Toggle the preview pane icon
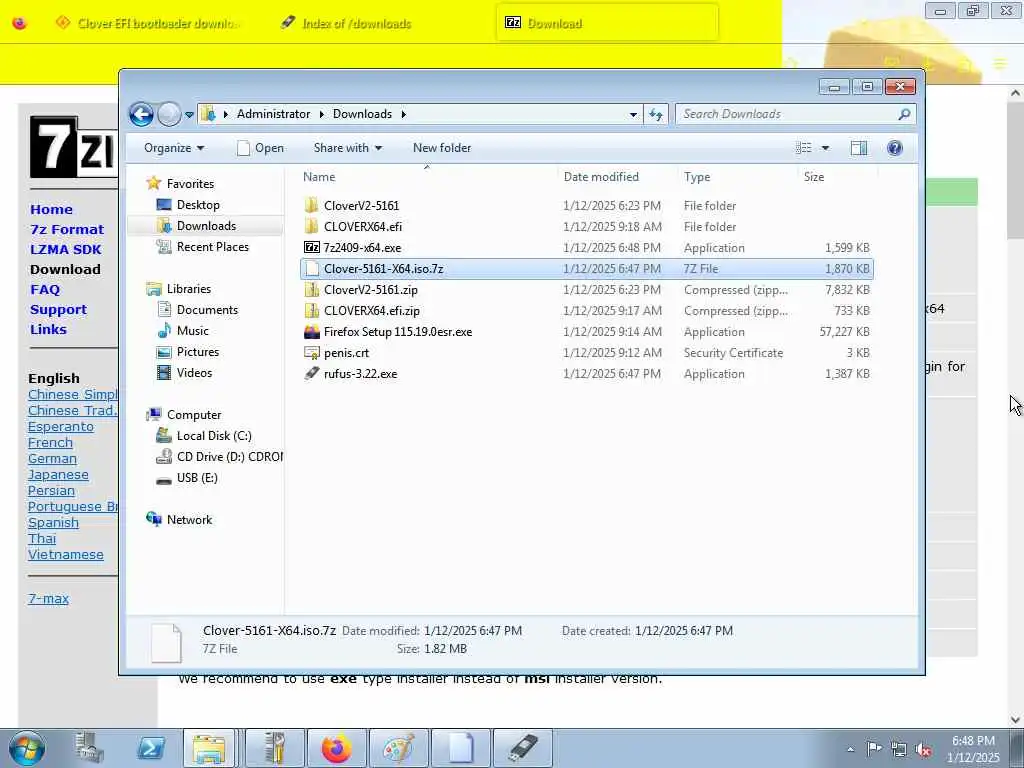 coord(859,148)
